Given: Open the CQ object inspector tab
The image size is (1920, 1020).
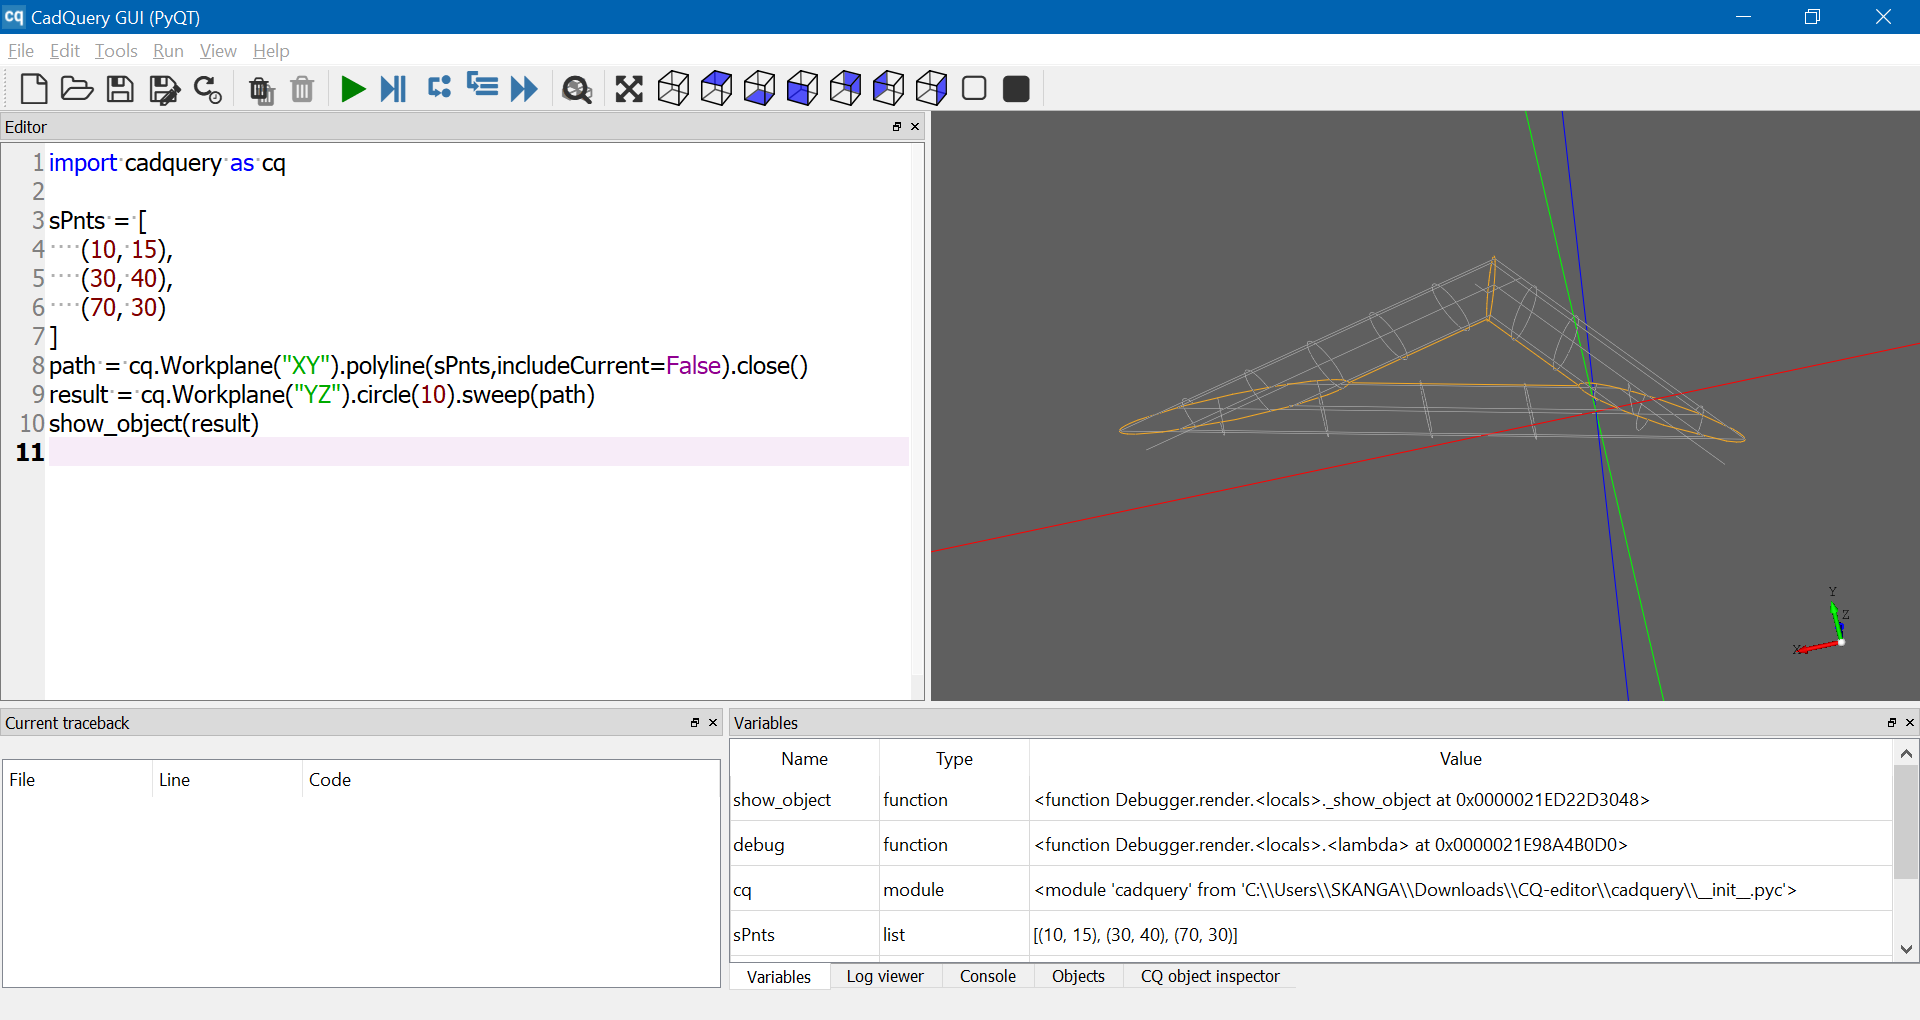Looking at the screenshot, I should (x=1210, y=977).
